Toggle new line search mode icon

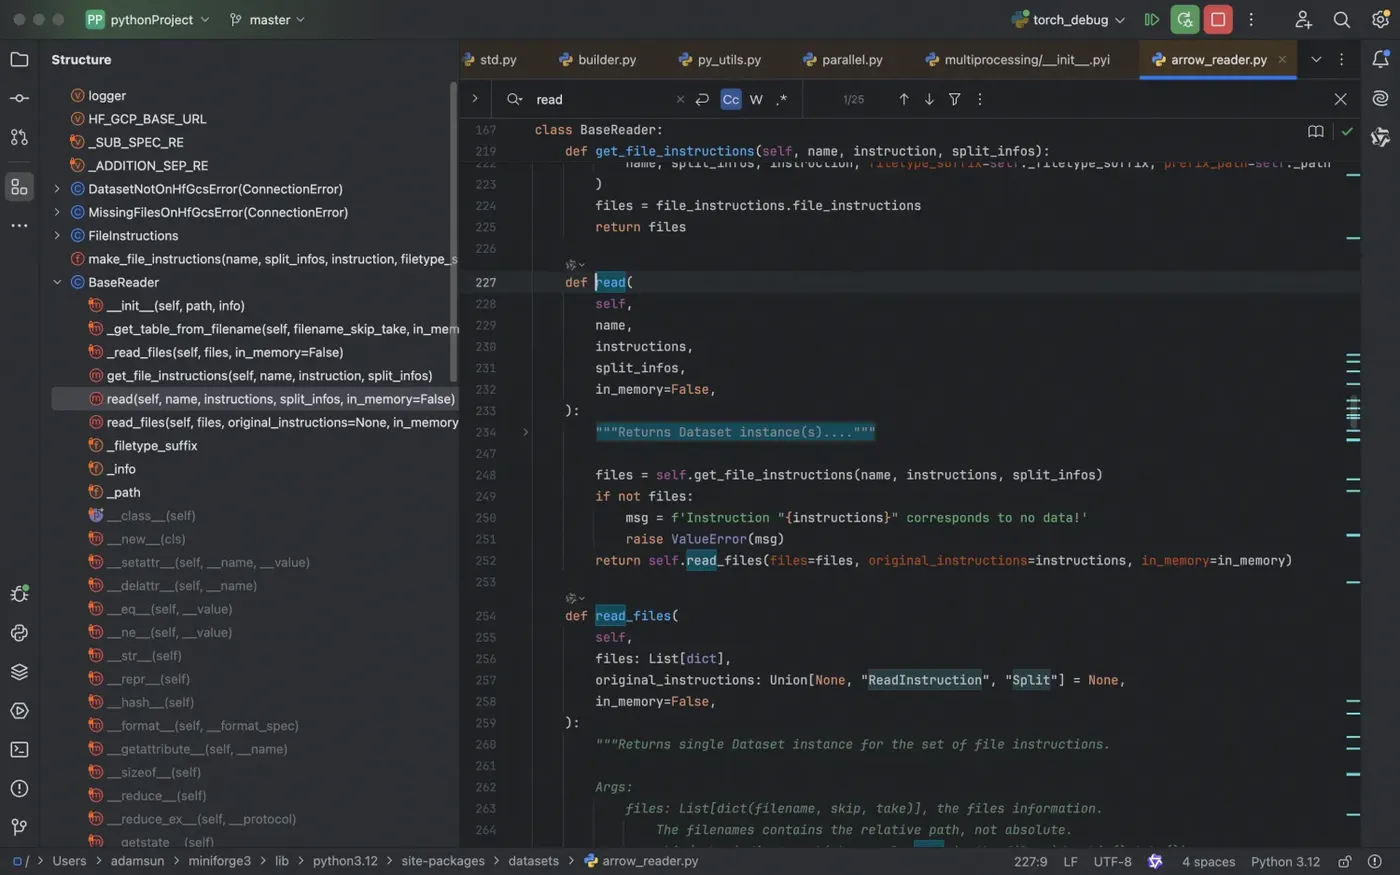coord(702,99)
